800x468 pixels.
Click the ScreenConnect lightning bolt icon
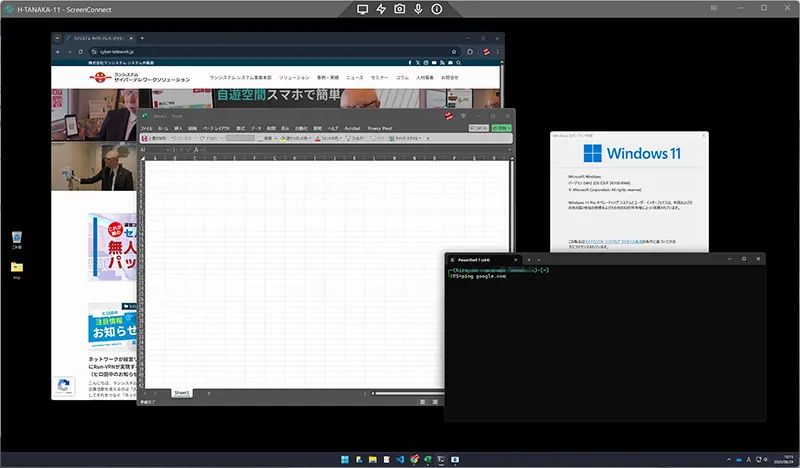coord(381,9)
